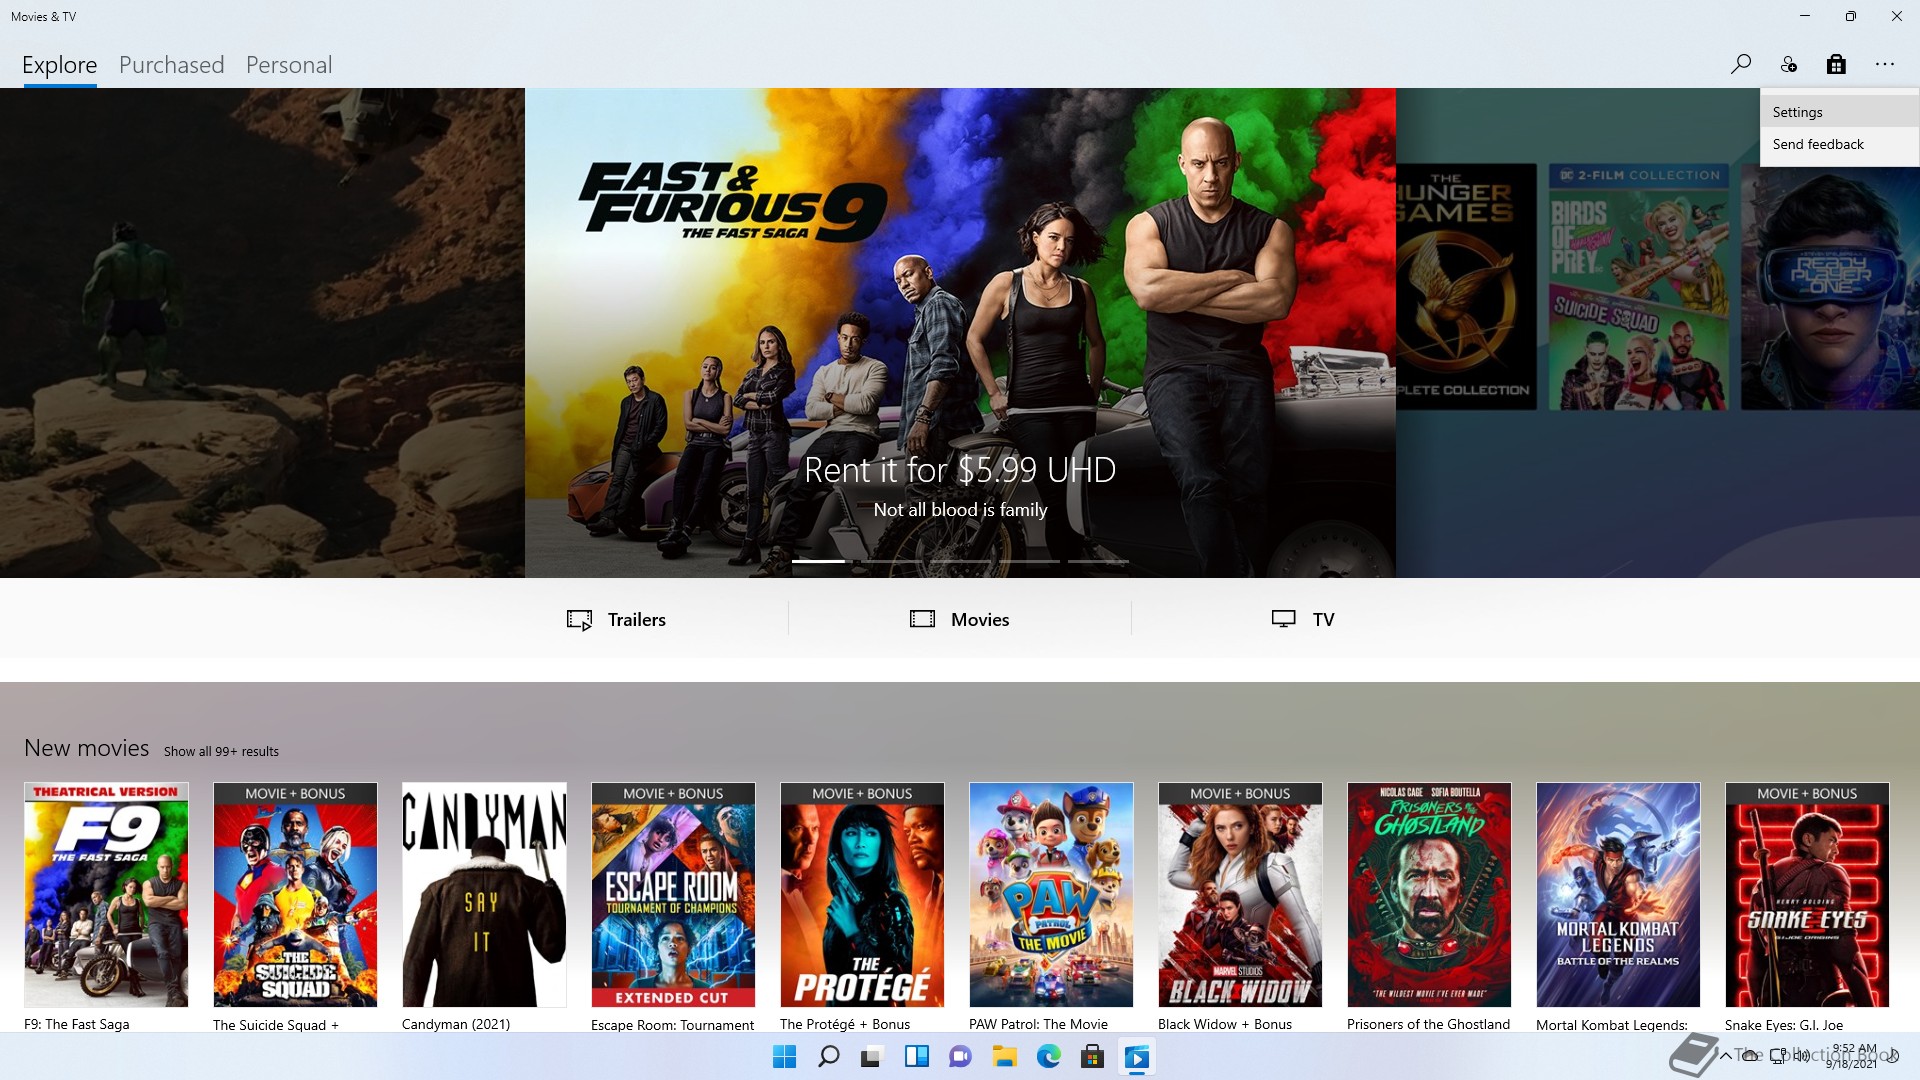
Task: Open the F9: The Fast Saga poster
Action: pyautogui.click(x=106, y=895)
